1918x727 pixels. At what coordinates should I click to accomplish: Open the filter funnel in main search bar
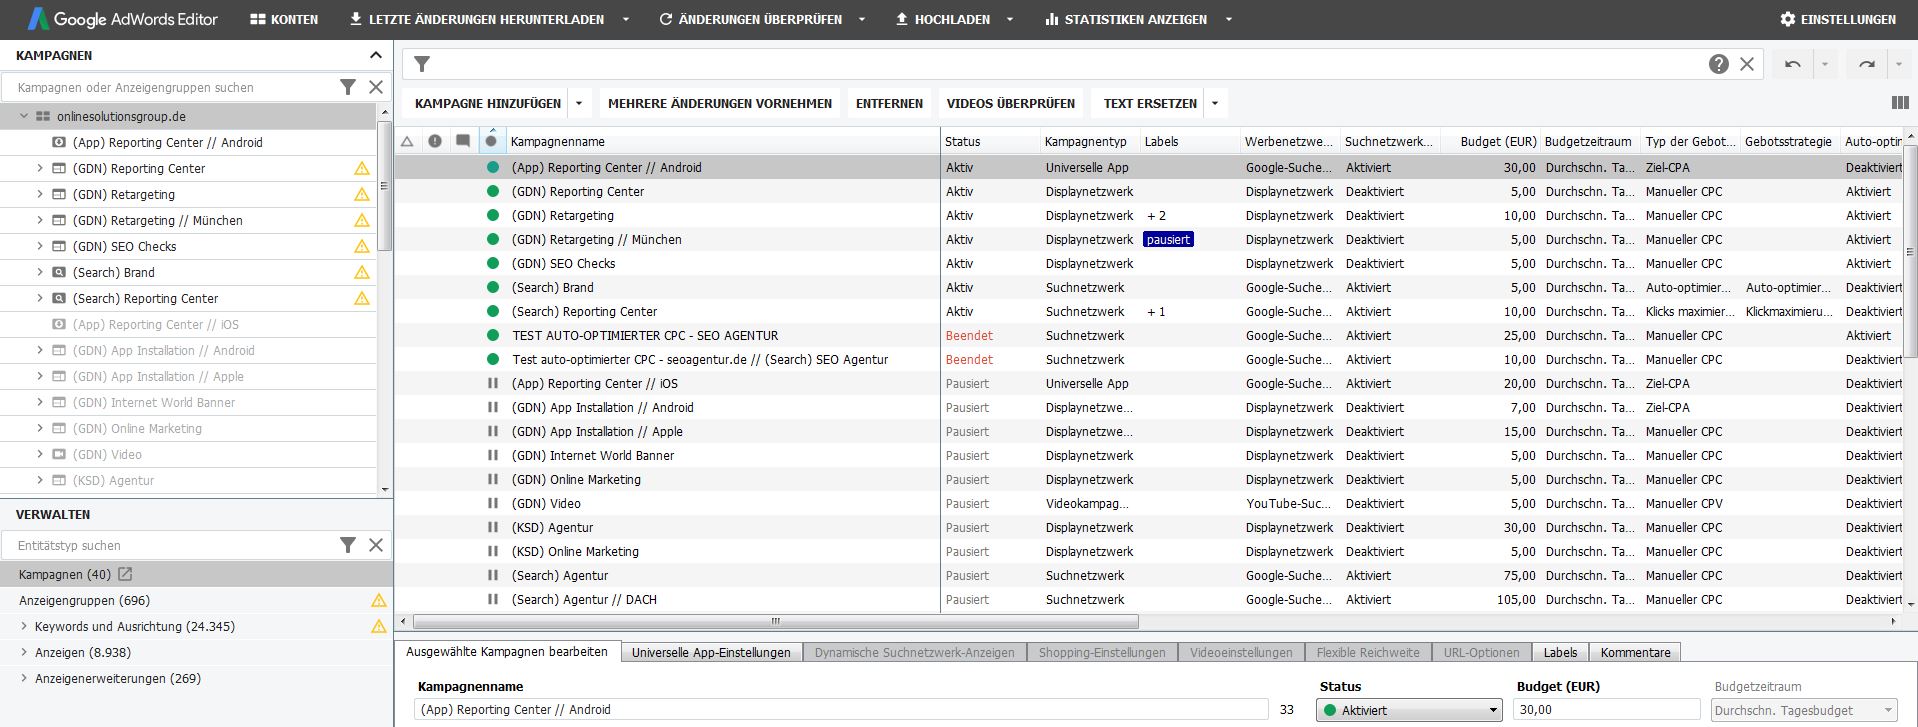[x=422, y=64]
